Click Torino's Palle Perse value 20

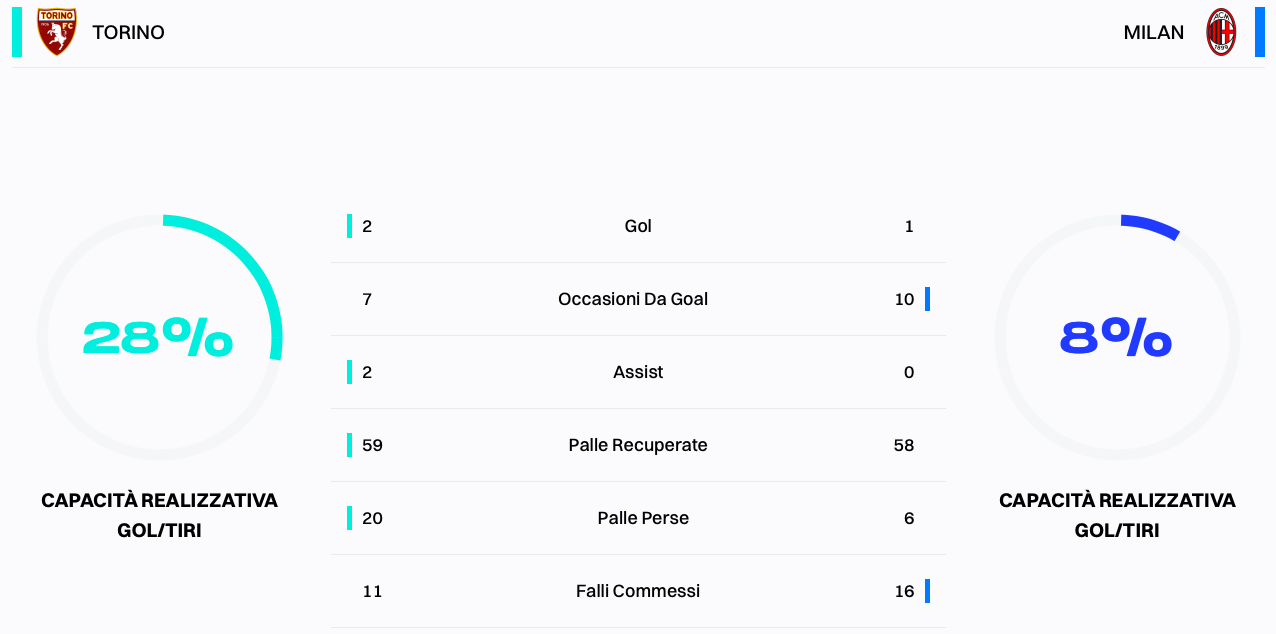(x=372, y=518)
